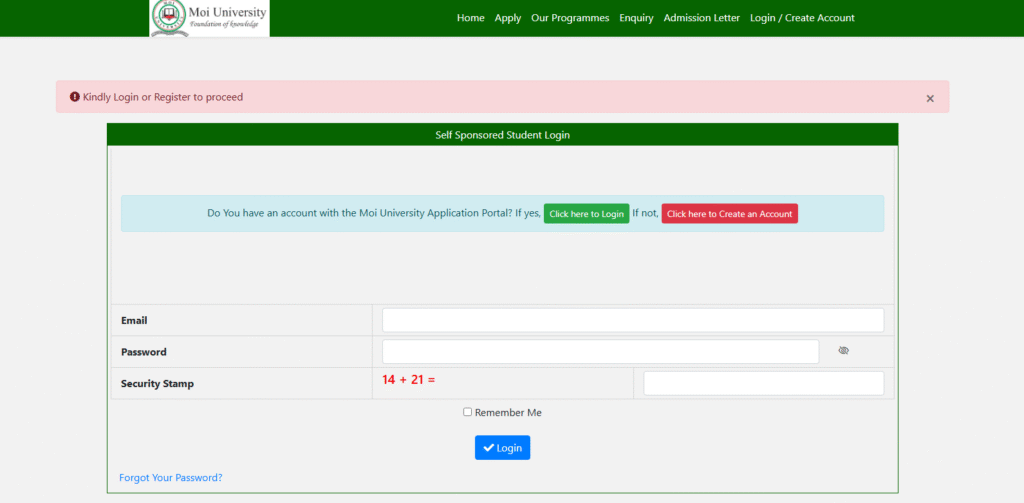Toggle password visibility eye icon

point(843,351)
